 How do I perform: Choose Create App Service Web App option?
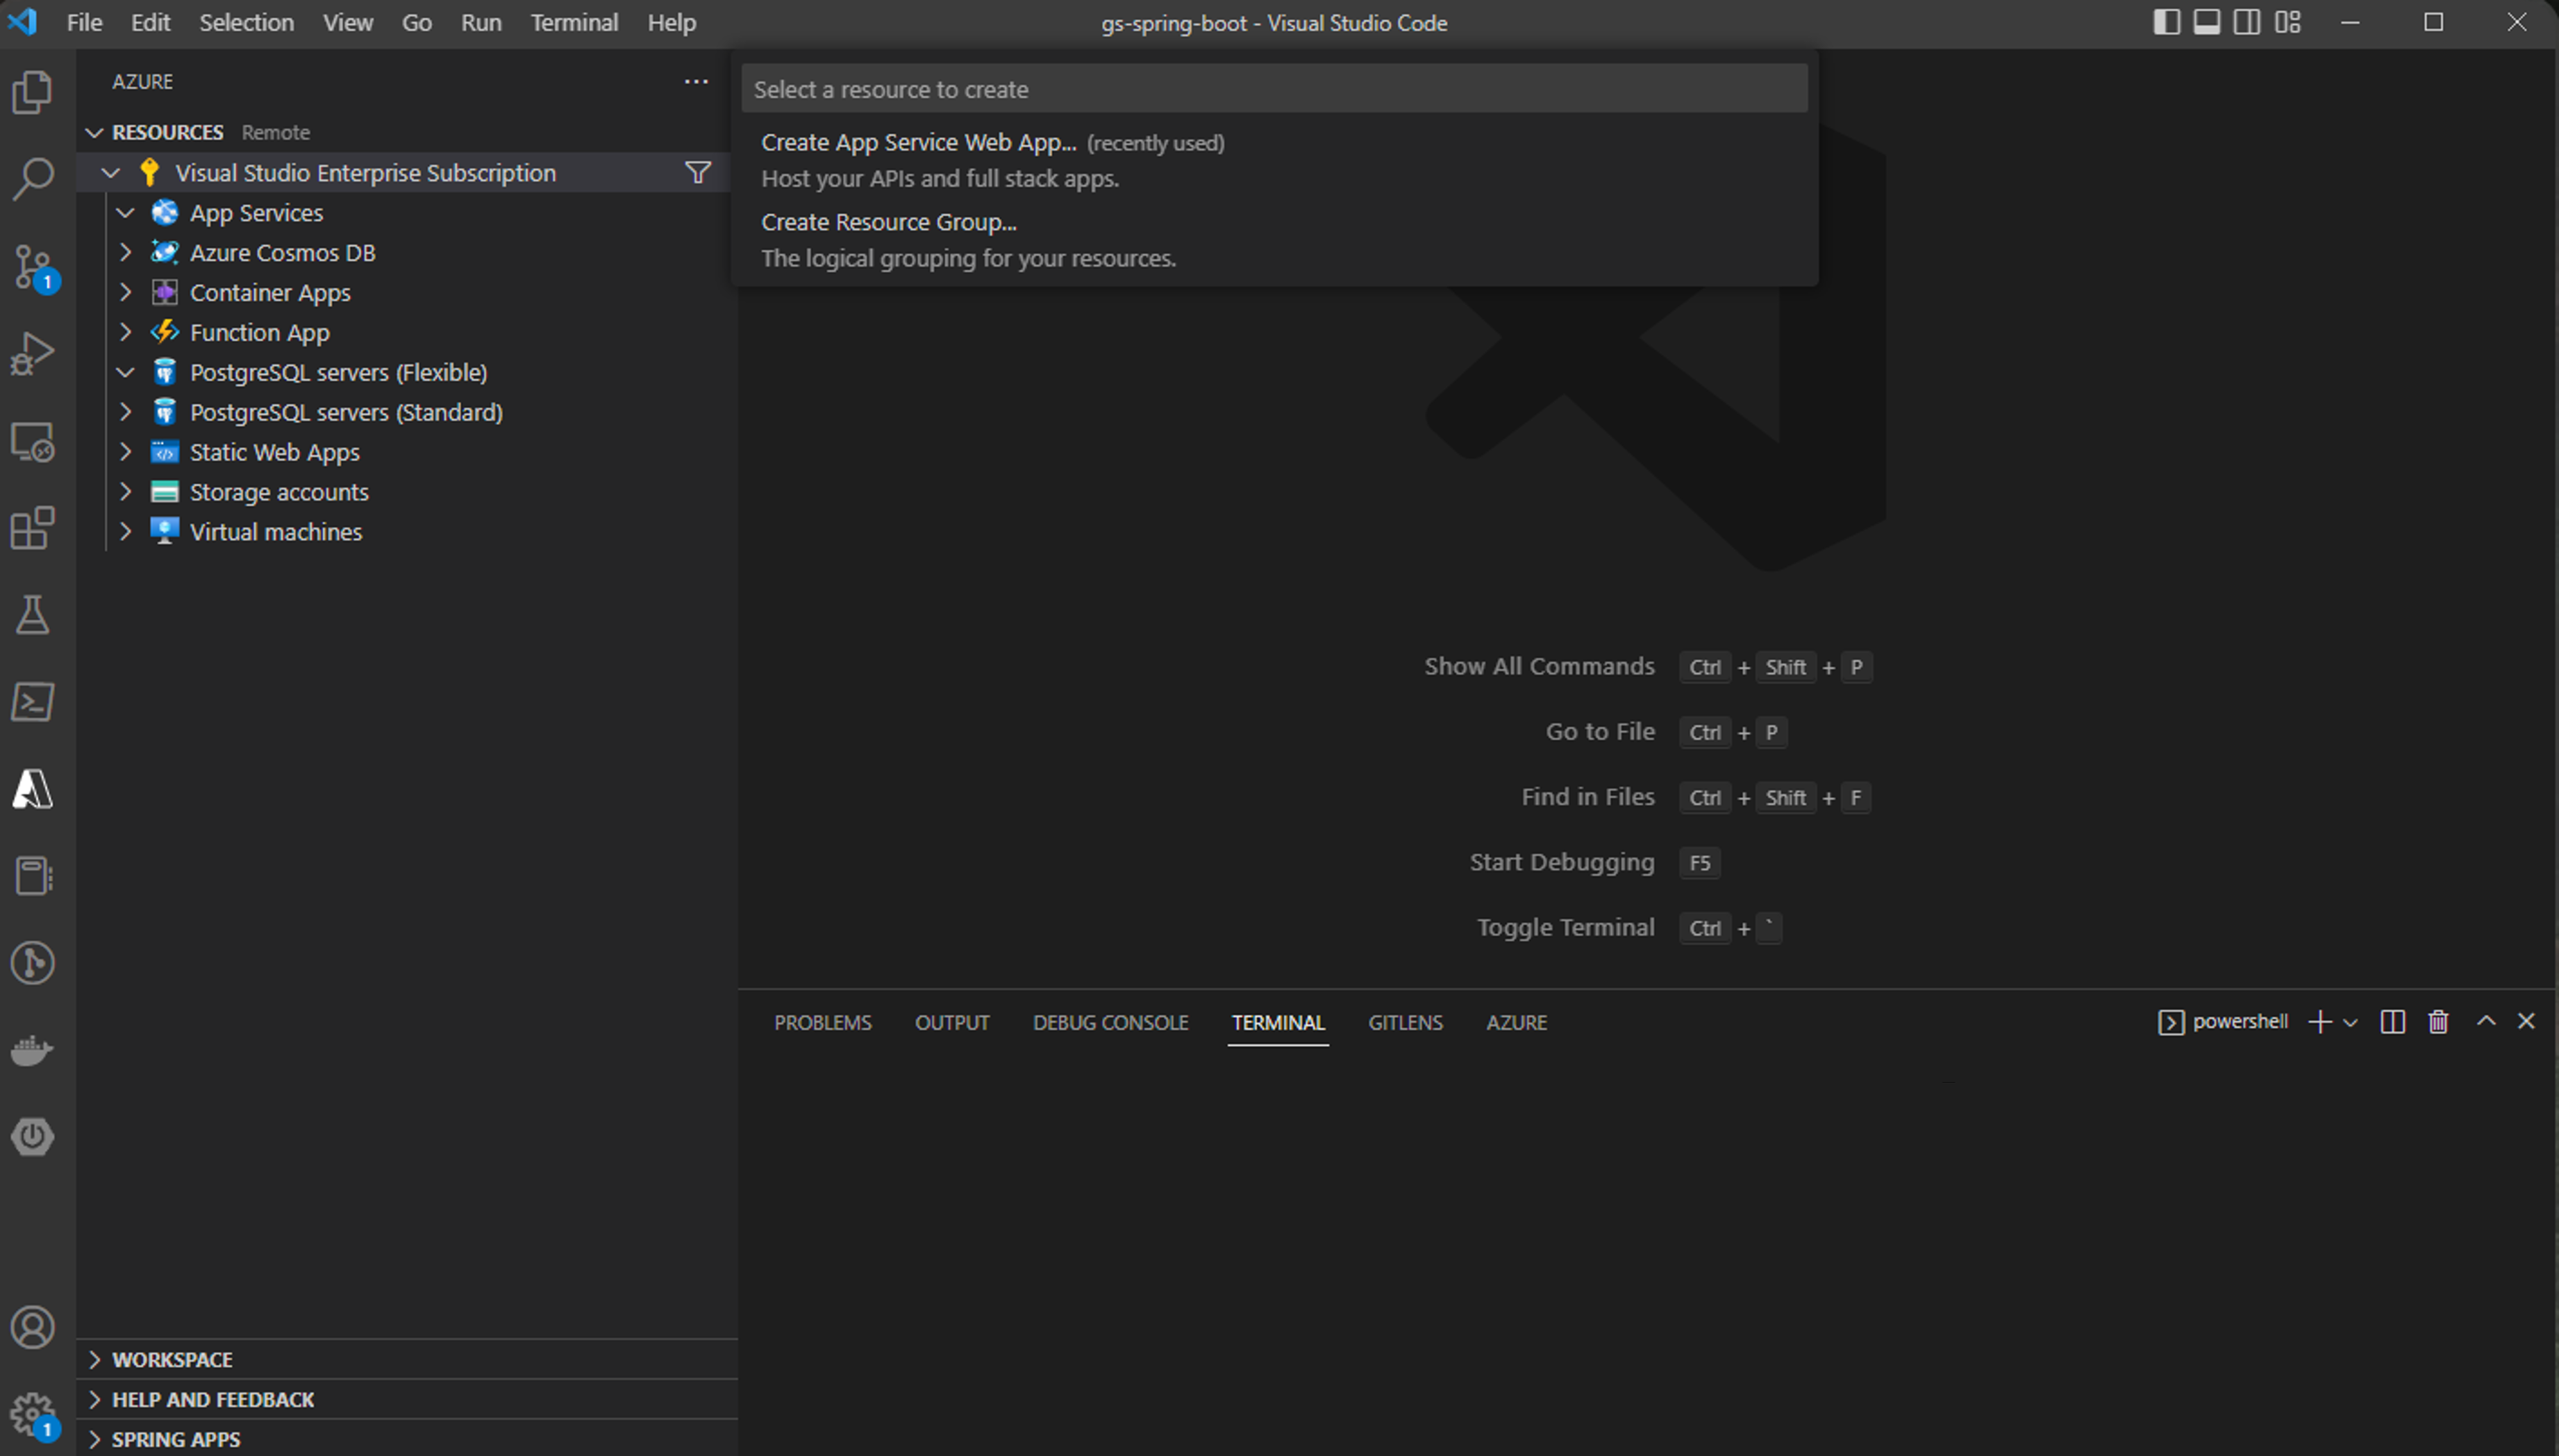[x=1274, y=160]
